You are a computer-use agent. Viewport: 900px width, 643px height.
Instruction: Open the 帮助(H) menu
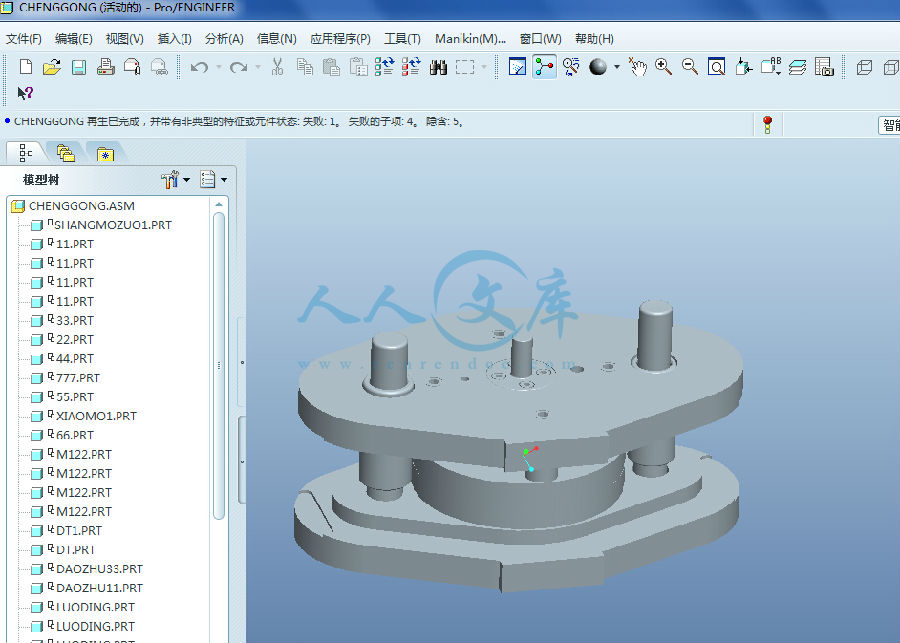pyautogui.click(x=595, y=39)
